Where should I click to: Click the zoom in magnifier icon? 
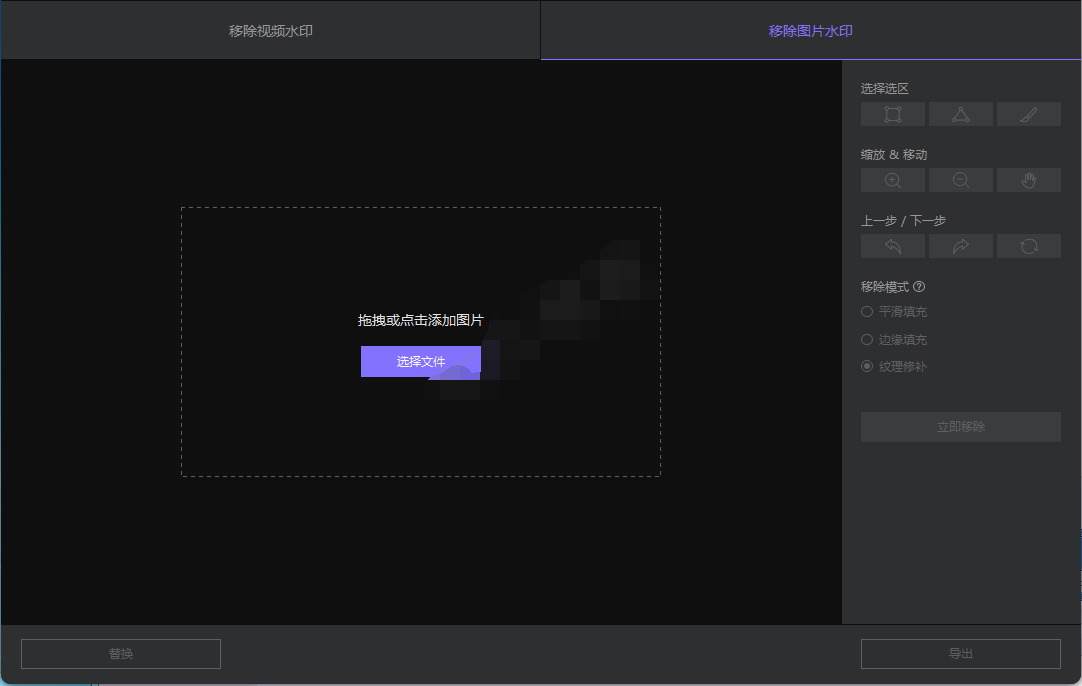(x=892, y=181)
